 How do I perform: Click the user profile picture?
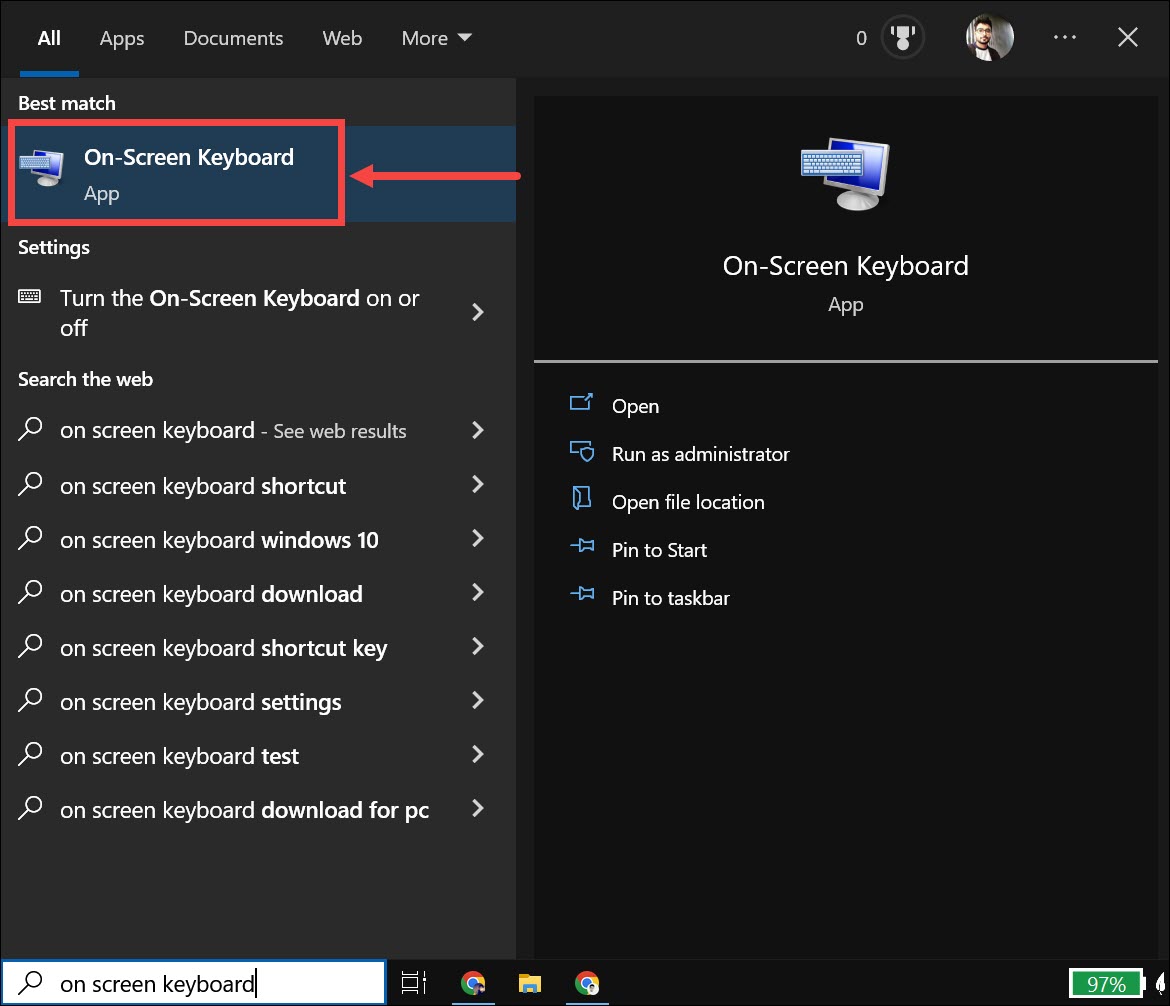[989, 36]
